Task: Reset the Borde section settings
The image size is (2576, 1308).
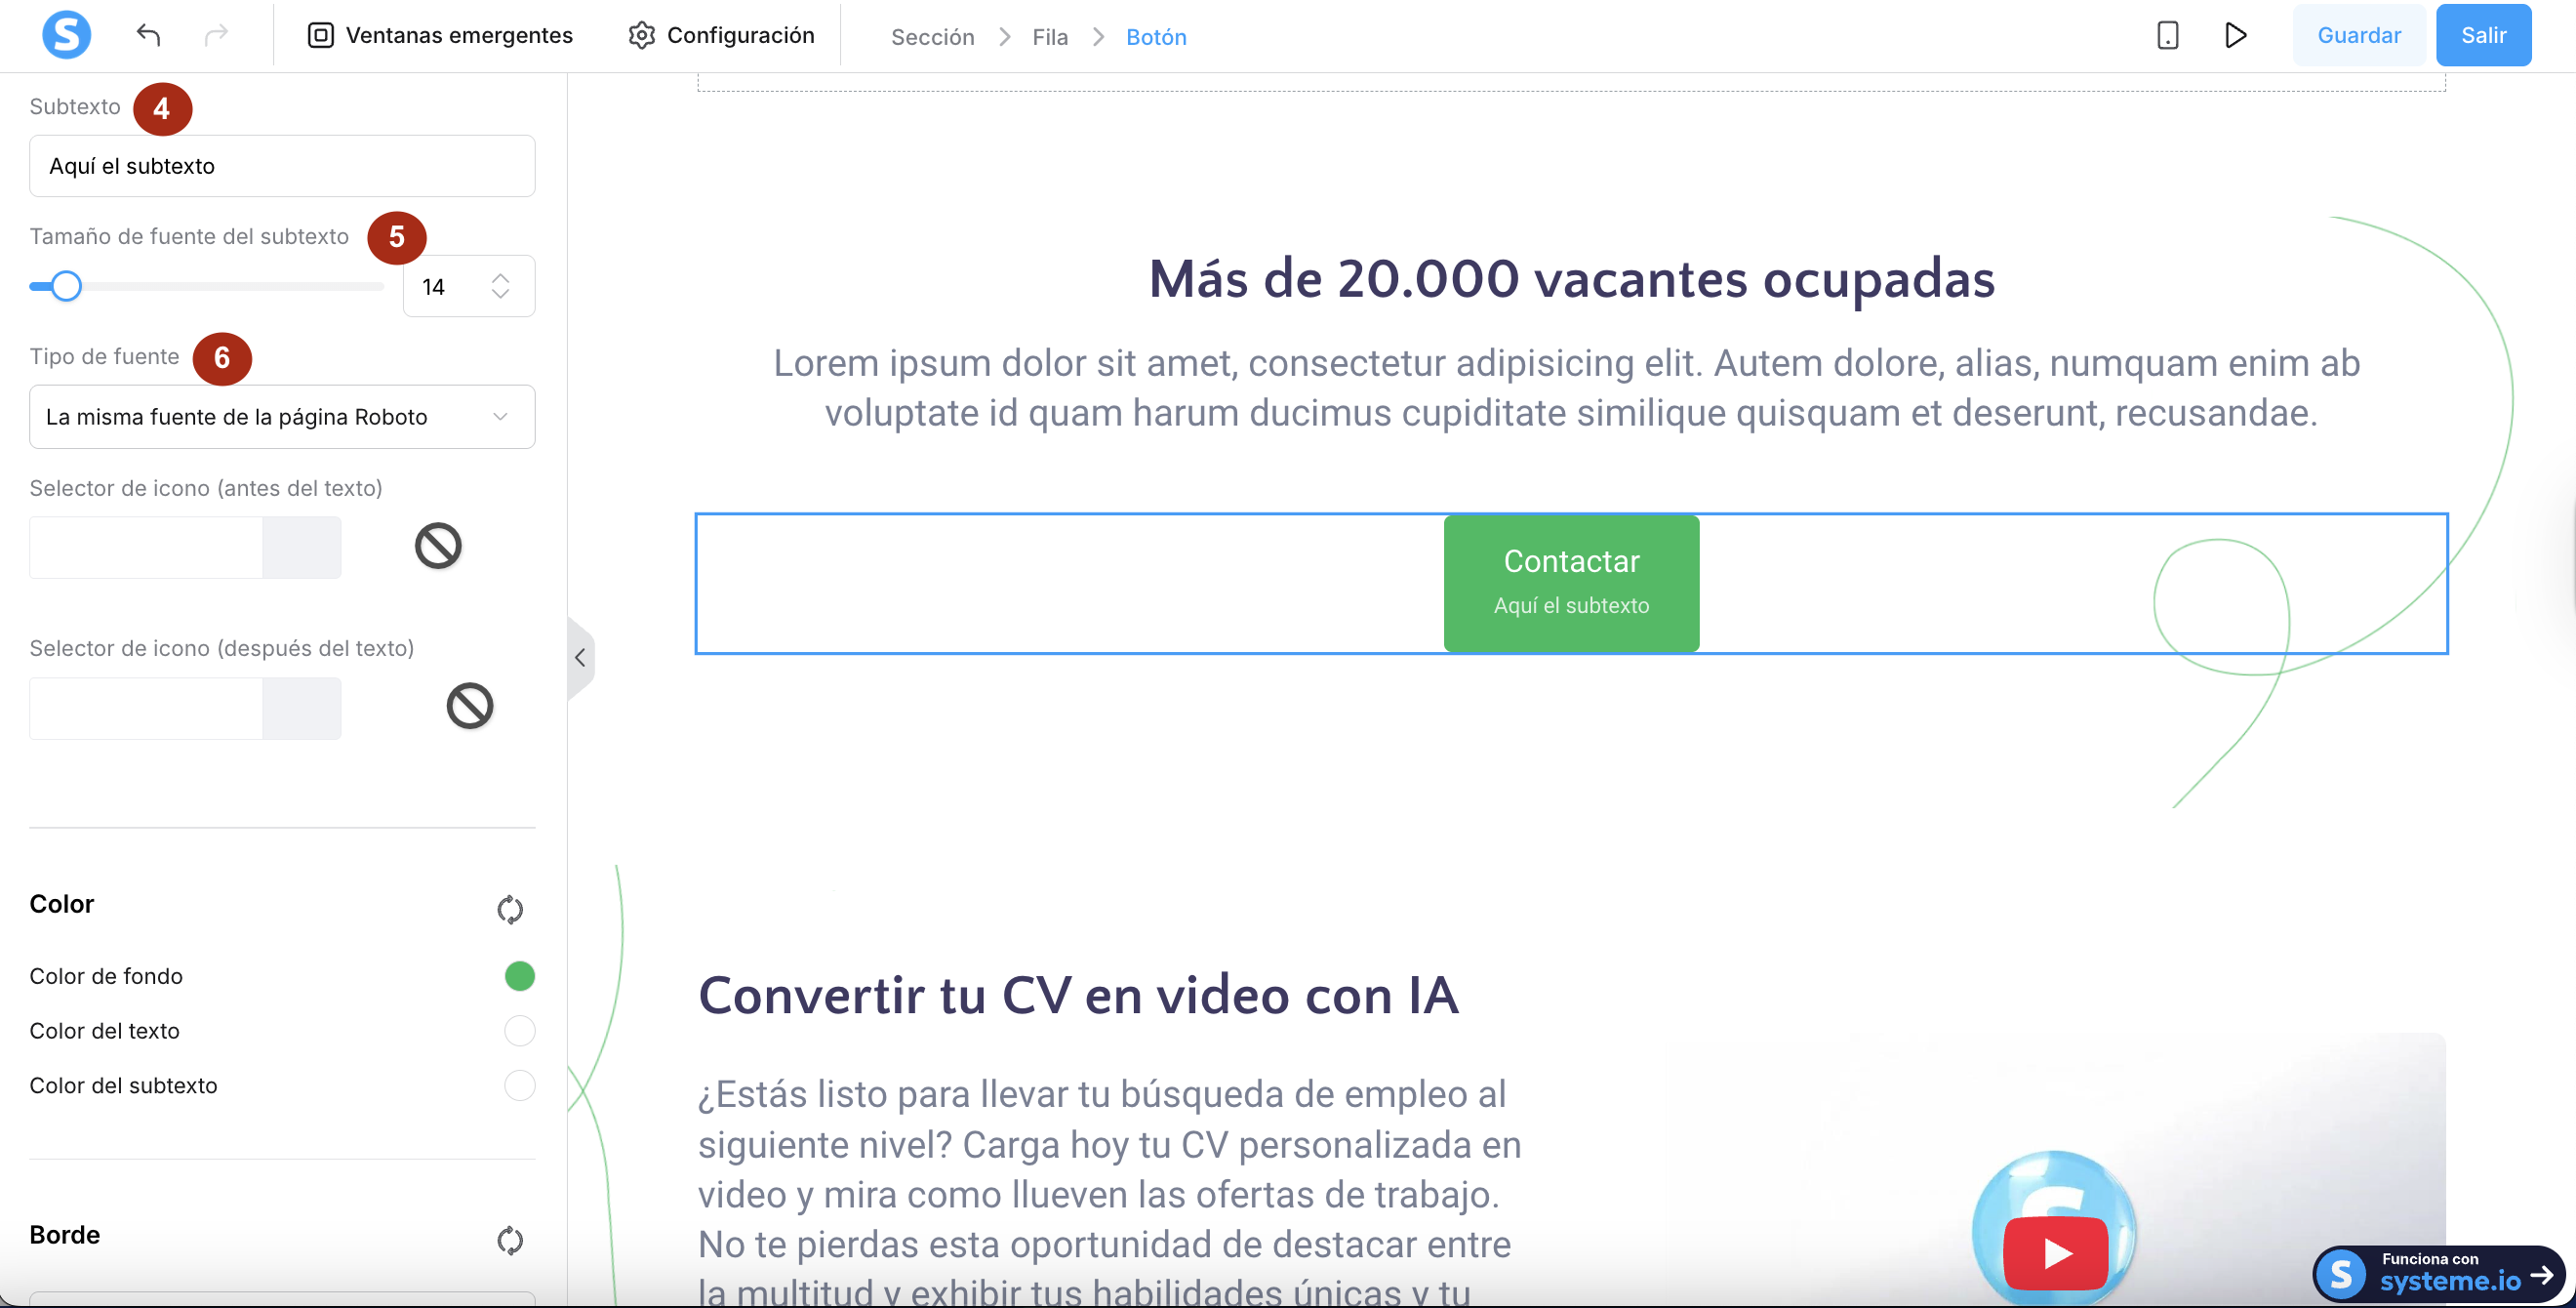Action: click(x=510, y=1240)
